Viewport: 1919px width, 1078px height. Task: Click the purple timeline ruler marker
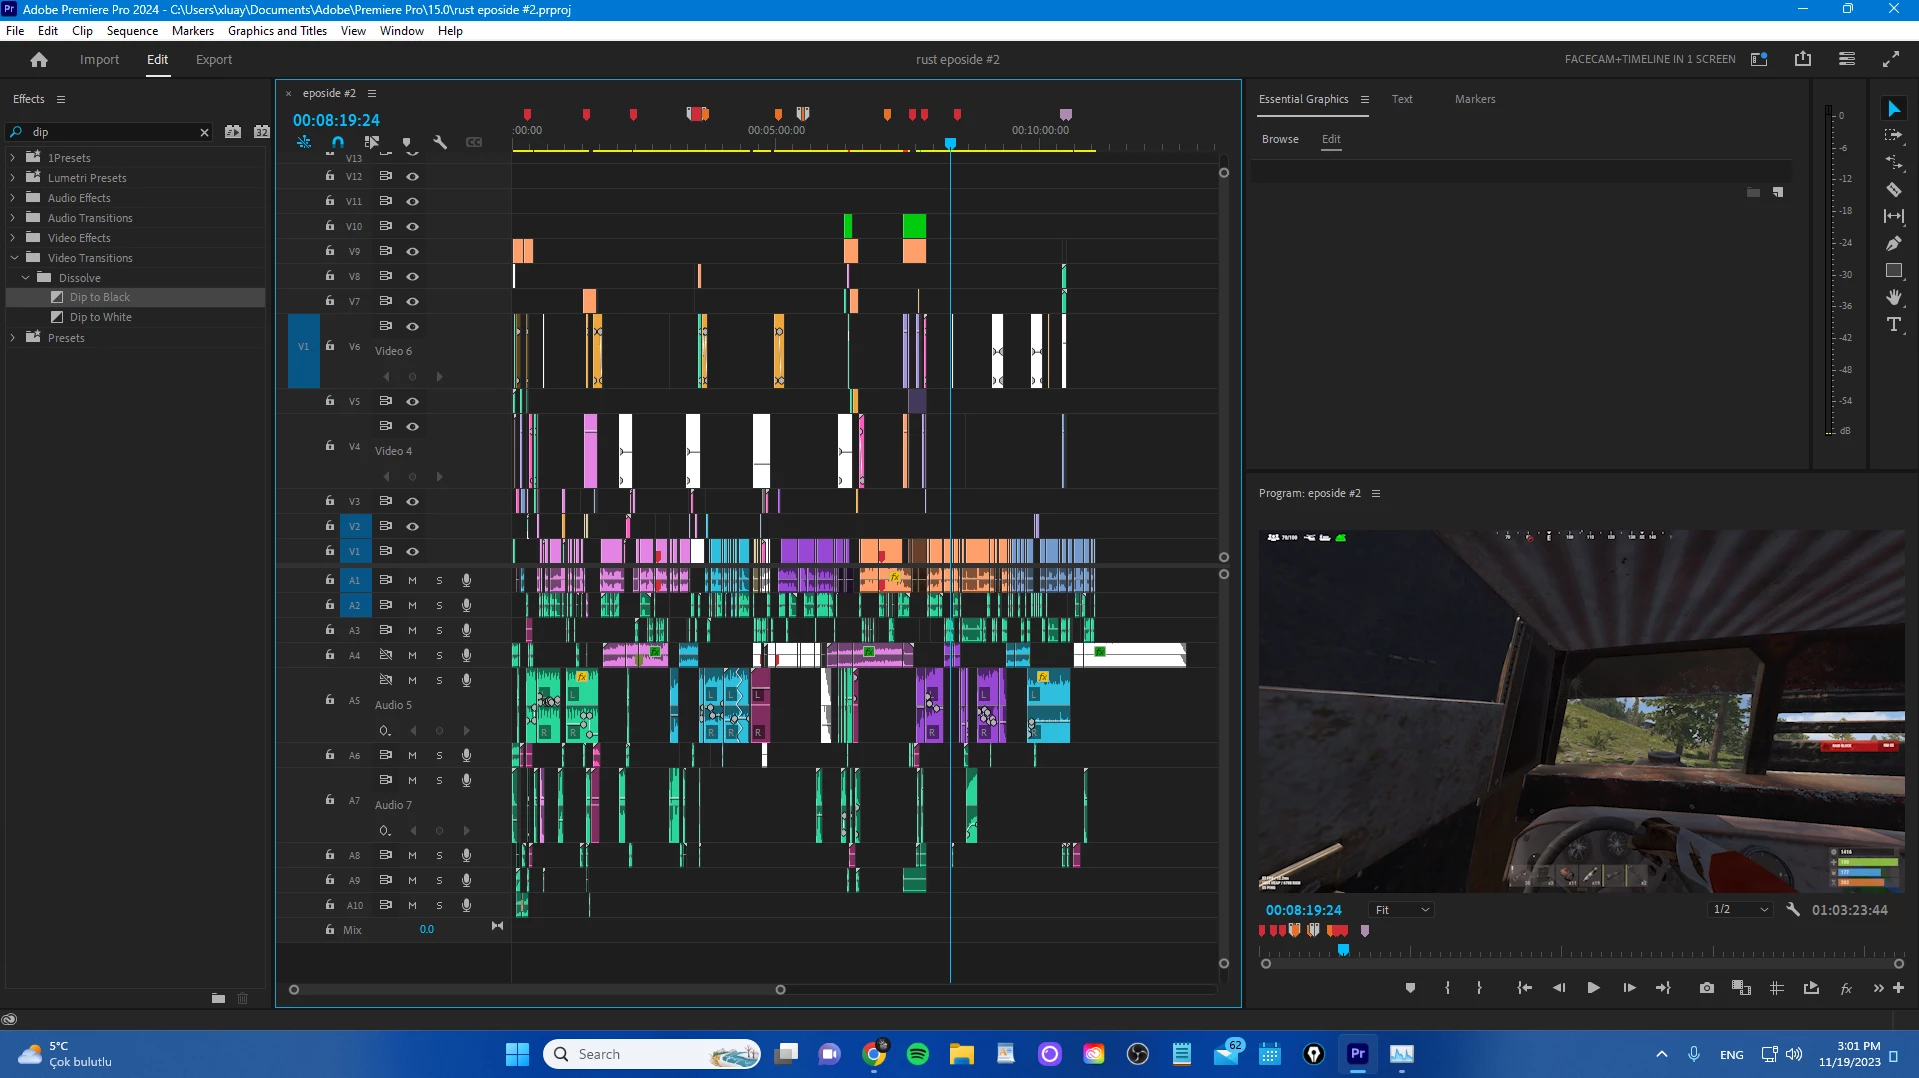pyautogui.click(x=1066, y=115)
